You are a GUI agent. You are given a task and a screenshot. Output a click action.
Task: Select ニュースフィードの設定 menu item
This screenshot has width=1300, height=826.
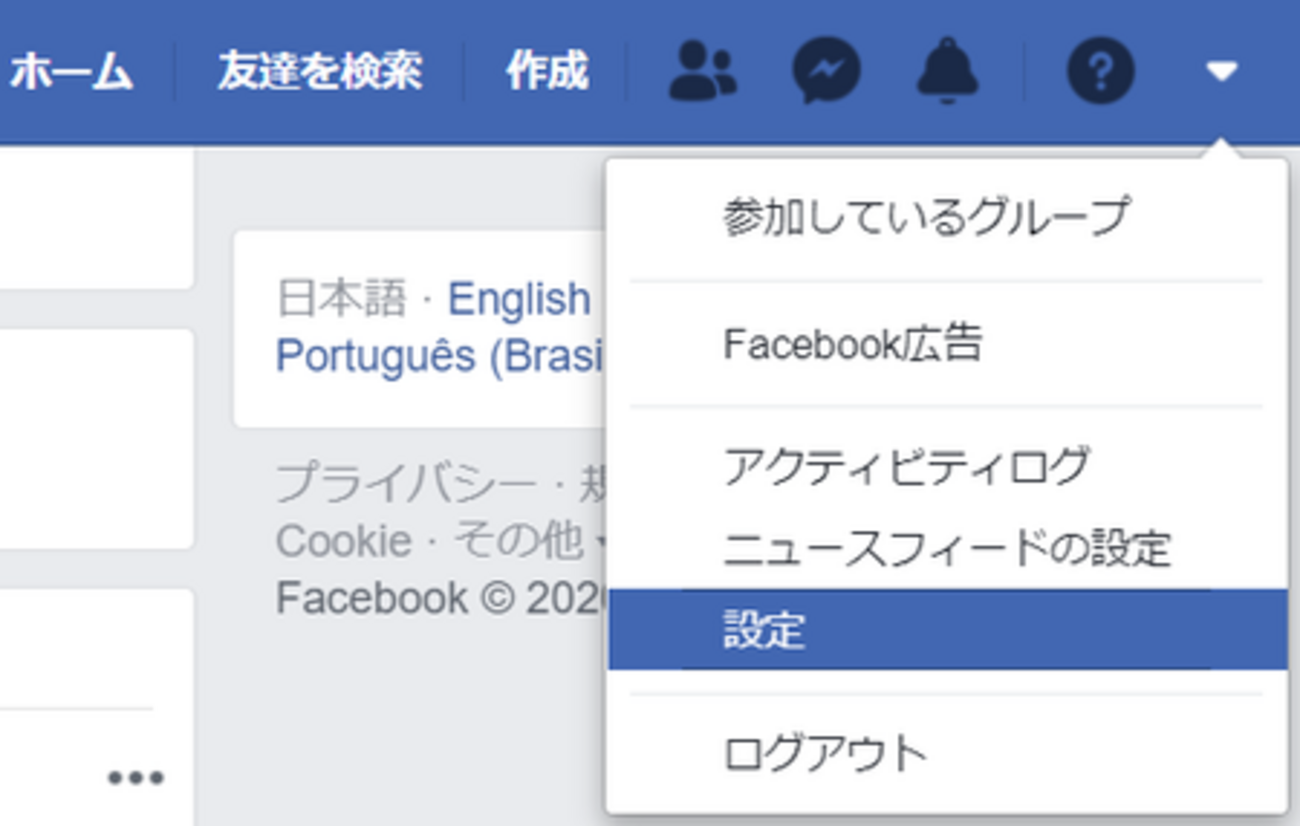946,548
